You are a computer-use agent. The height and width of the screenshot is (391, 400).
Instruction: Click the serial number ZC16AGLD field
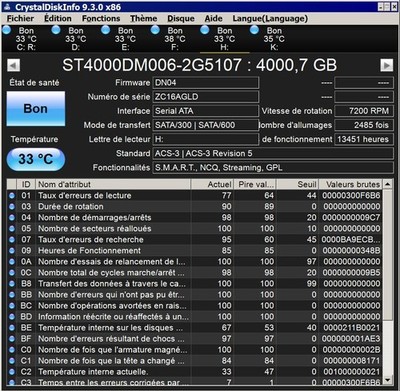[206, 97]
